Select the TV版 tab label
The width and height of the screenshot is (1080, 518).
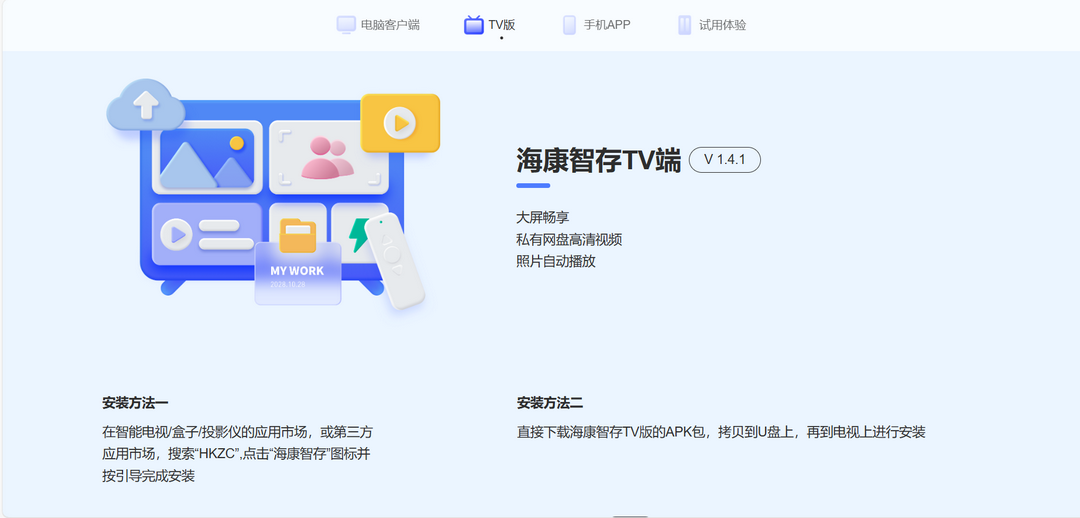tap(502, 25)
